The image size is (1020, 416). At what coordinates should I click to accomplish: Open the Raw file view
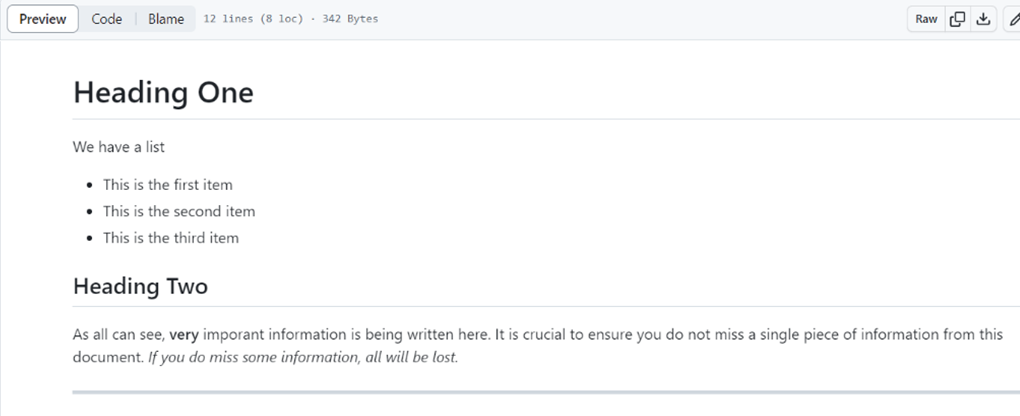point(926,19)
